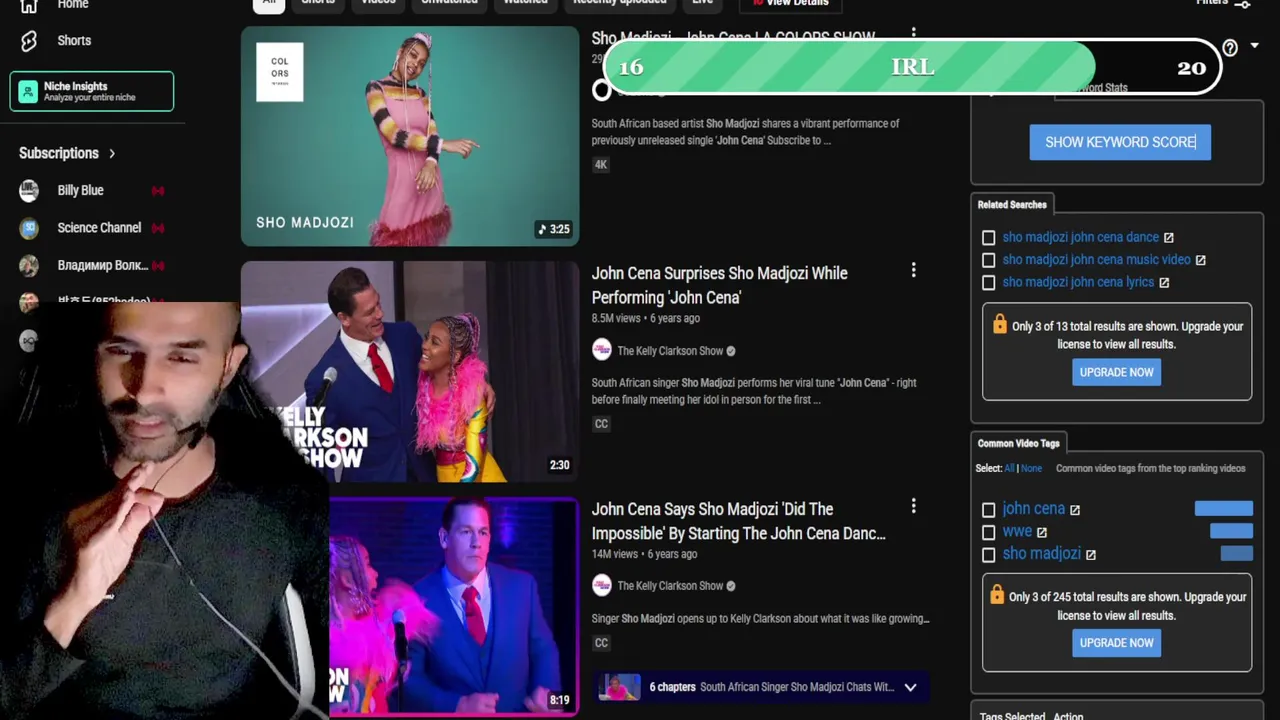
Task: Open 'sho madjozi john cena music video' link
Action: pyautogui.click(x=1096, y=259)
